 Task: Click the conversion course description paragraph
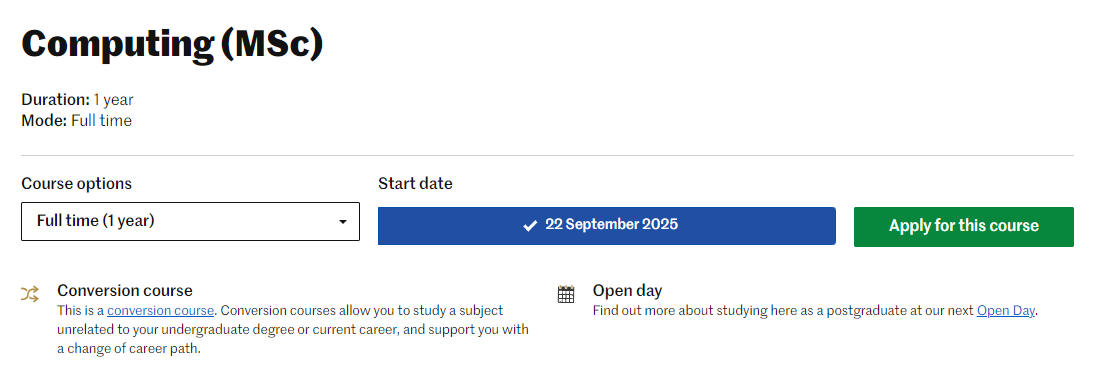pyautogui.click(x=293, y=330)
